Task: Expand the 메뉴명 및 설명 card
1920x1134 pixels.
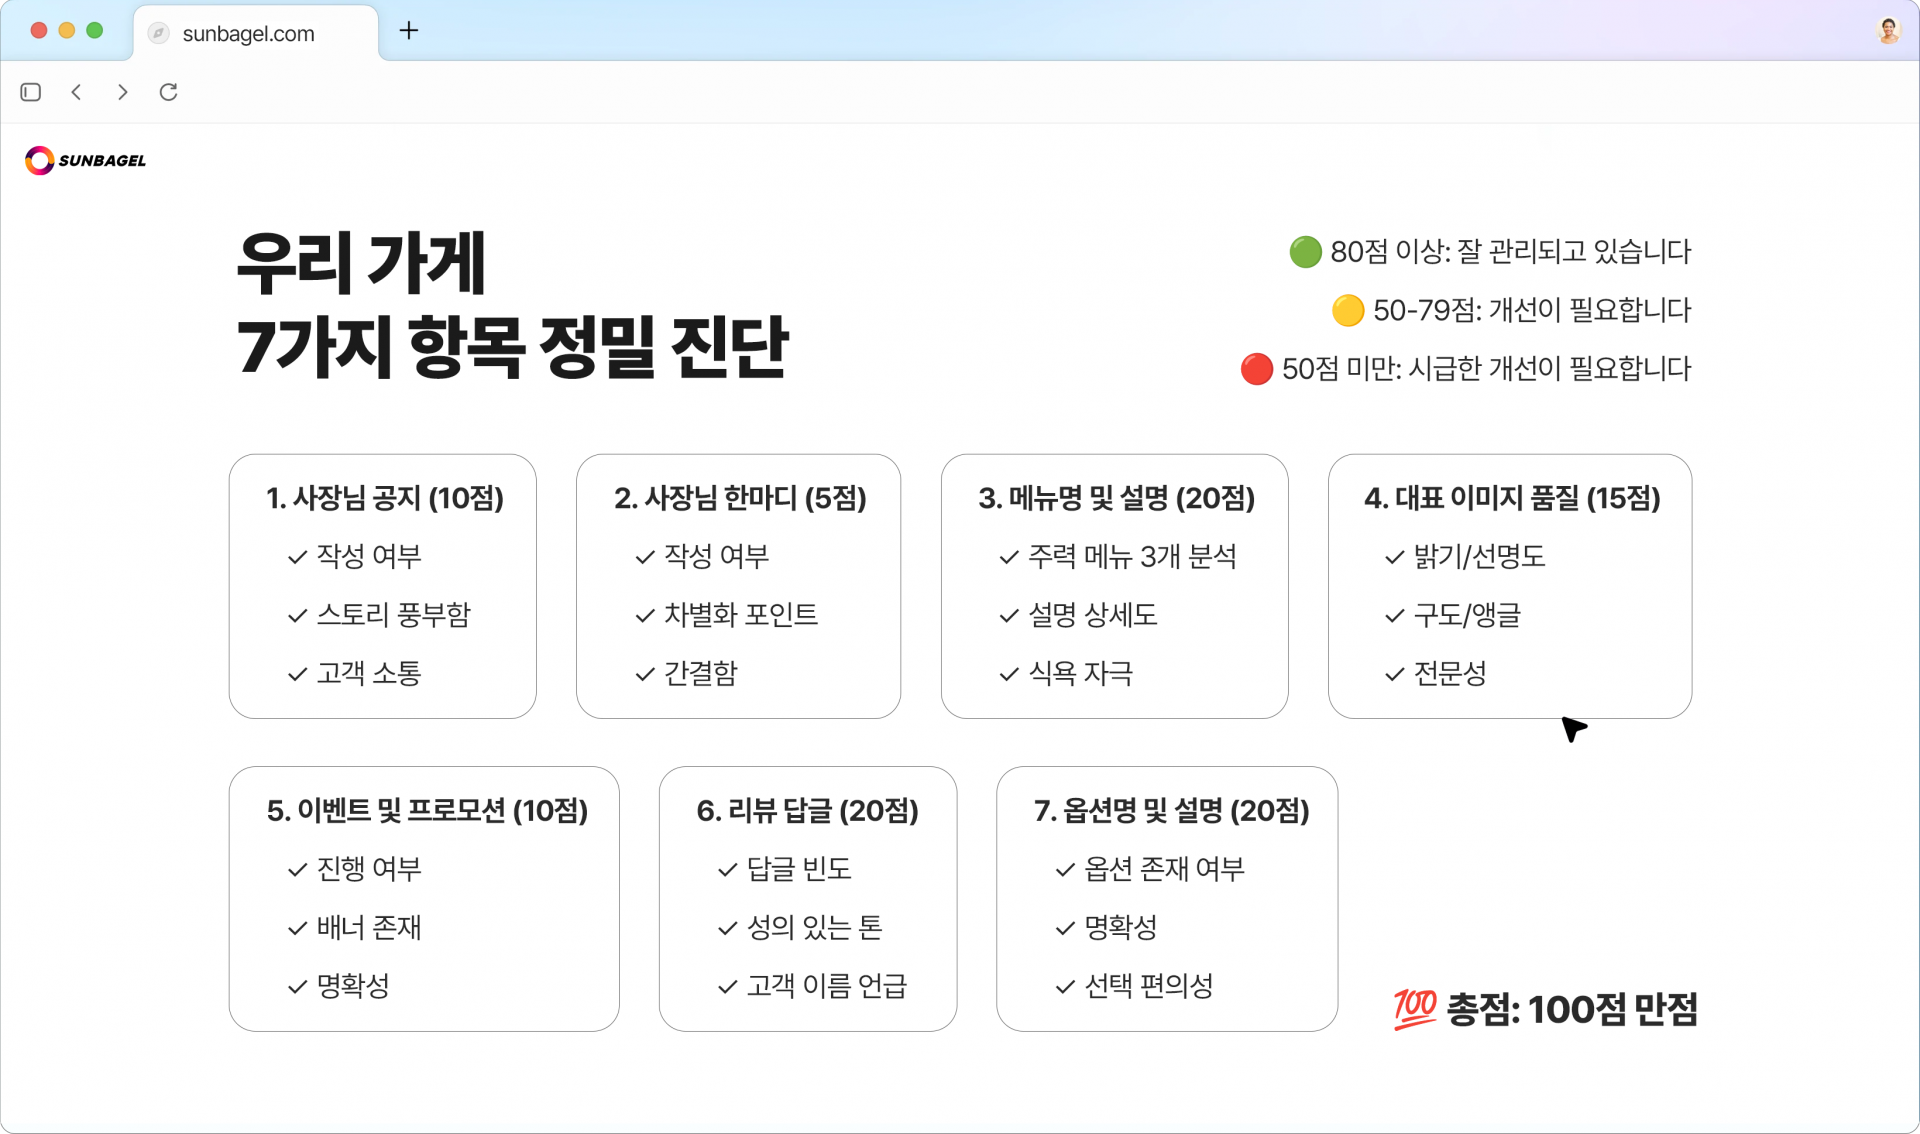Action: [1113, 586]
